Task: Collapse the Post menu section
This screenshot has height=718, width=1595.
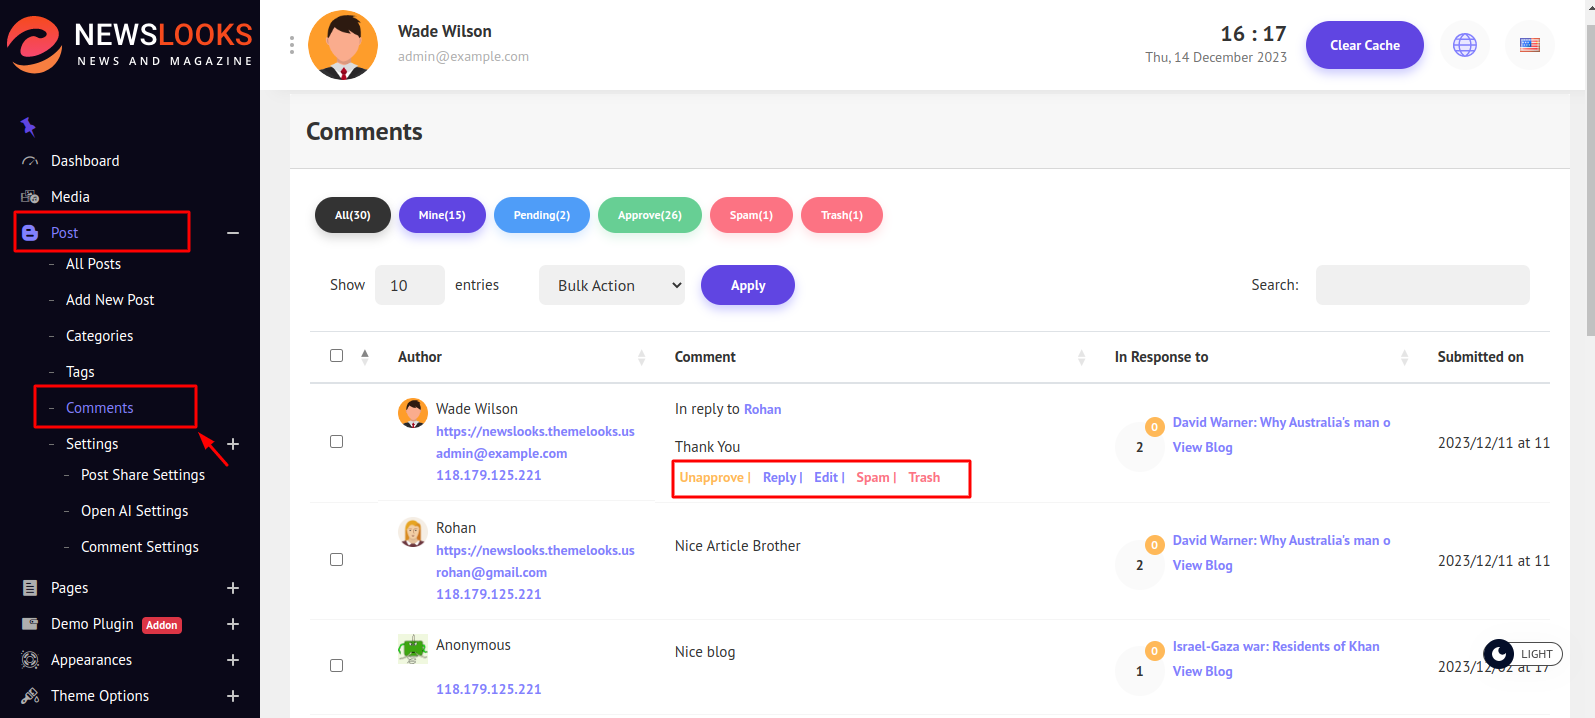Action: tap(233, 233)
